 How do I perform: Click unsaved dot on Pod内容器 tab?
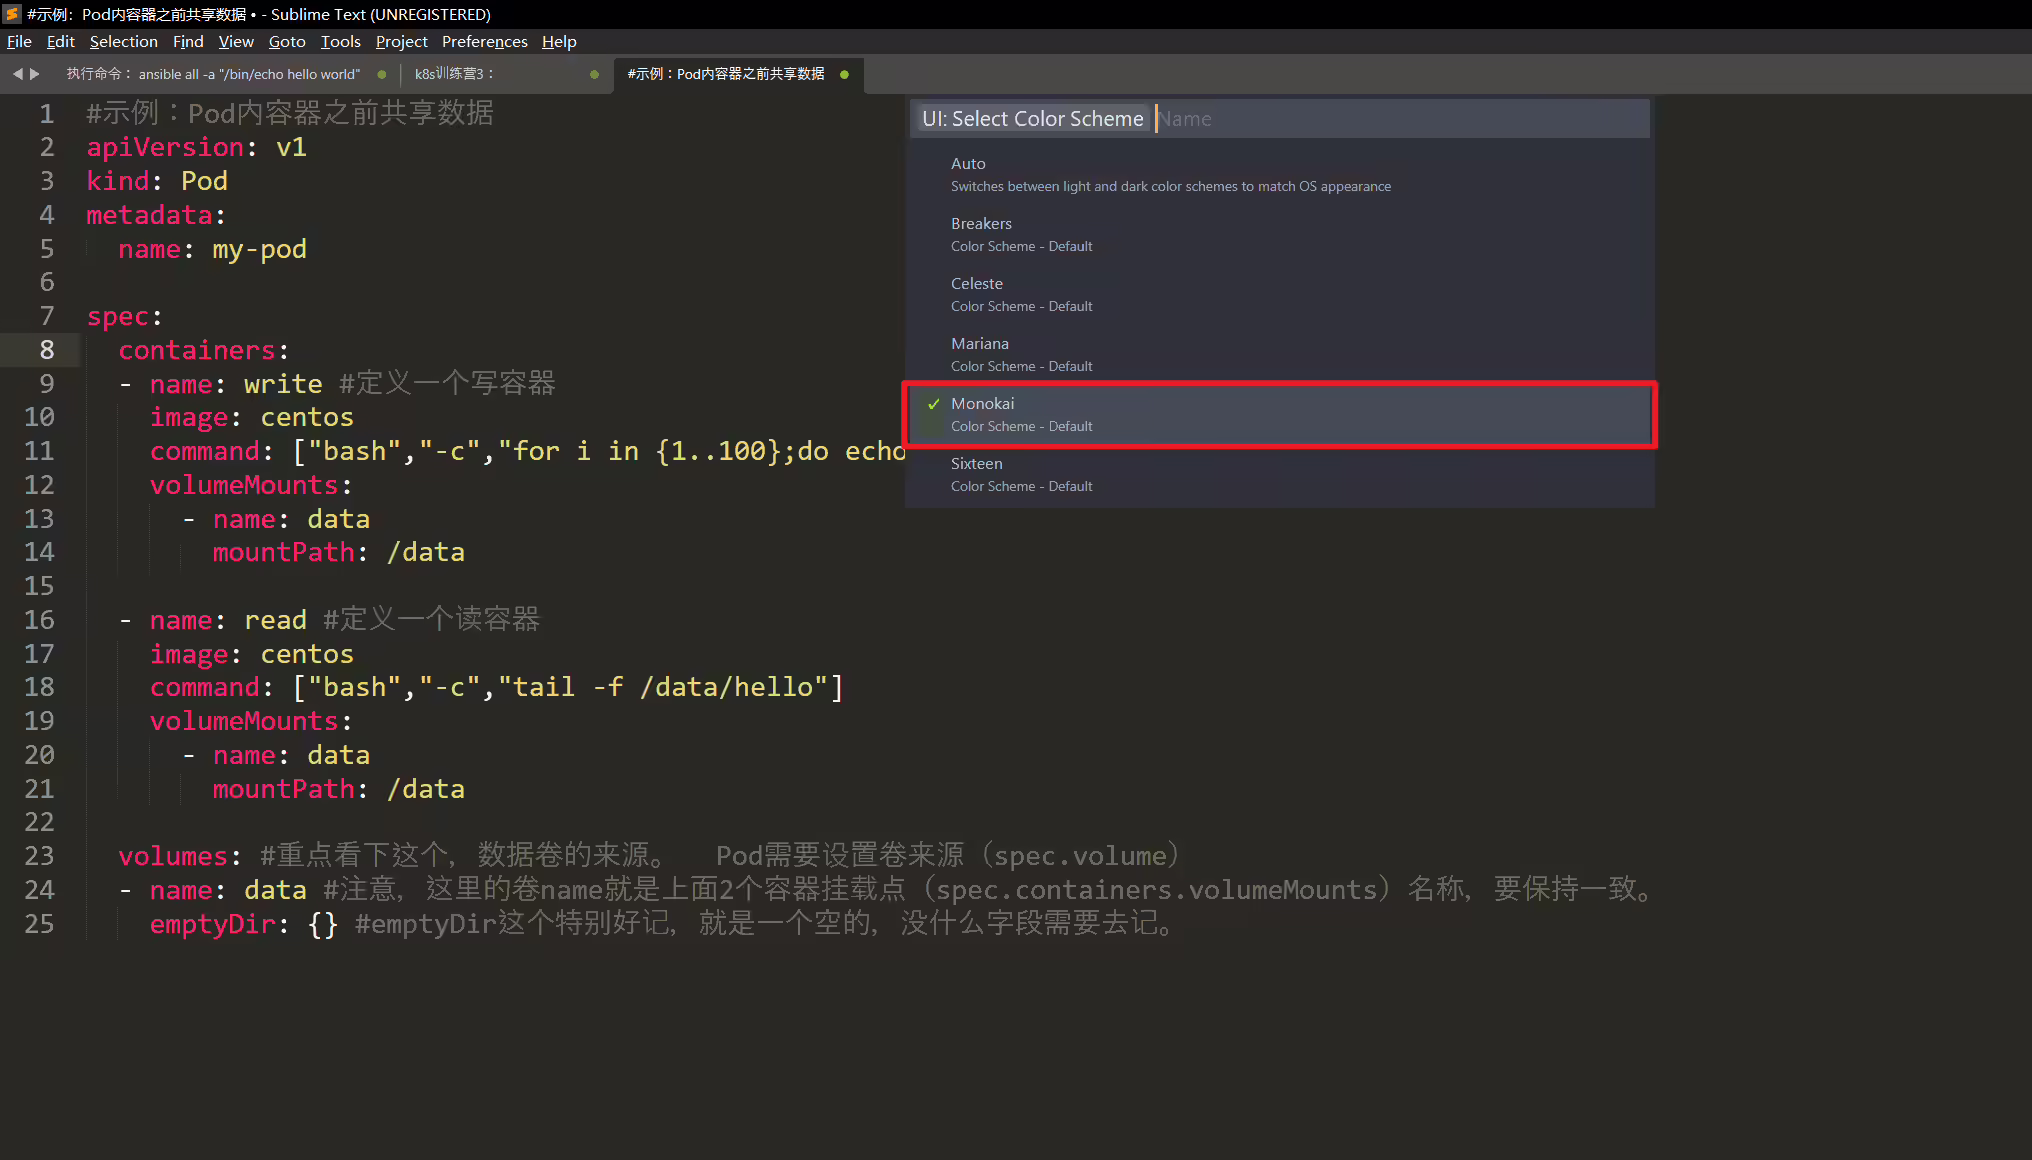(845, 74)
